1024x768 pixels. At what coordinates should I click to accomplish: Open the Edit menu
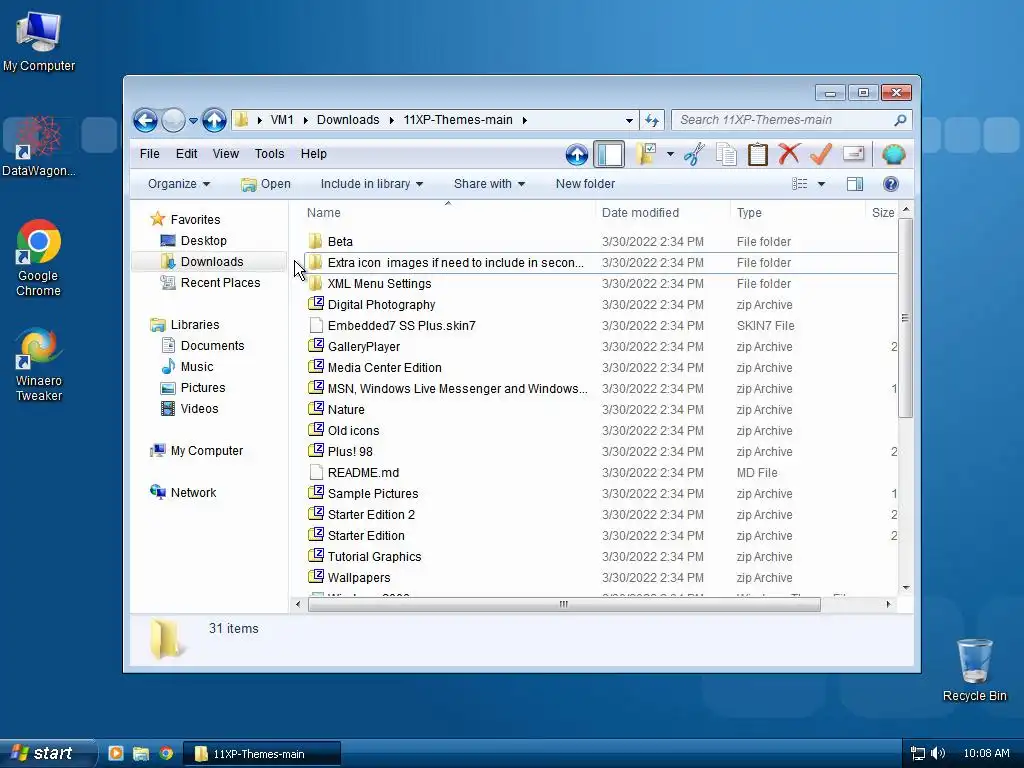pyautogui.click(x=186, y=153)
